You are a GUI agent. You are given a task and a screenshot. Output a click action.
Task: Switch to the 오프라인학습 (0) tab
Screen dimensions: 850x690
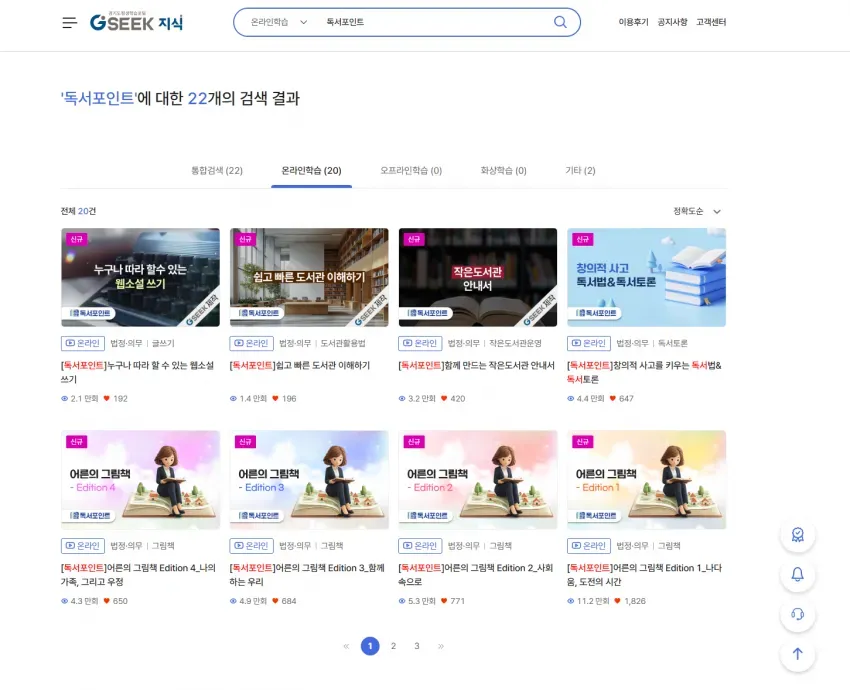(x=411, y=171)
